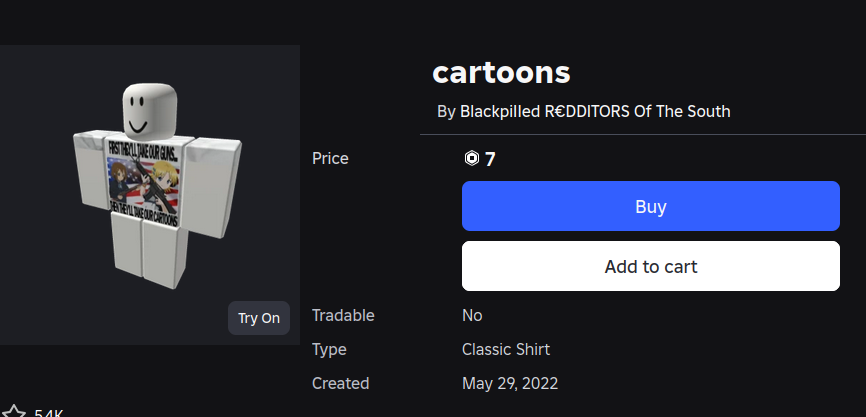
Task: Select the Tradable label
Action: click(343, 316)
